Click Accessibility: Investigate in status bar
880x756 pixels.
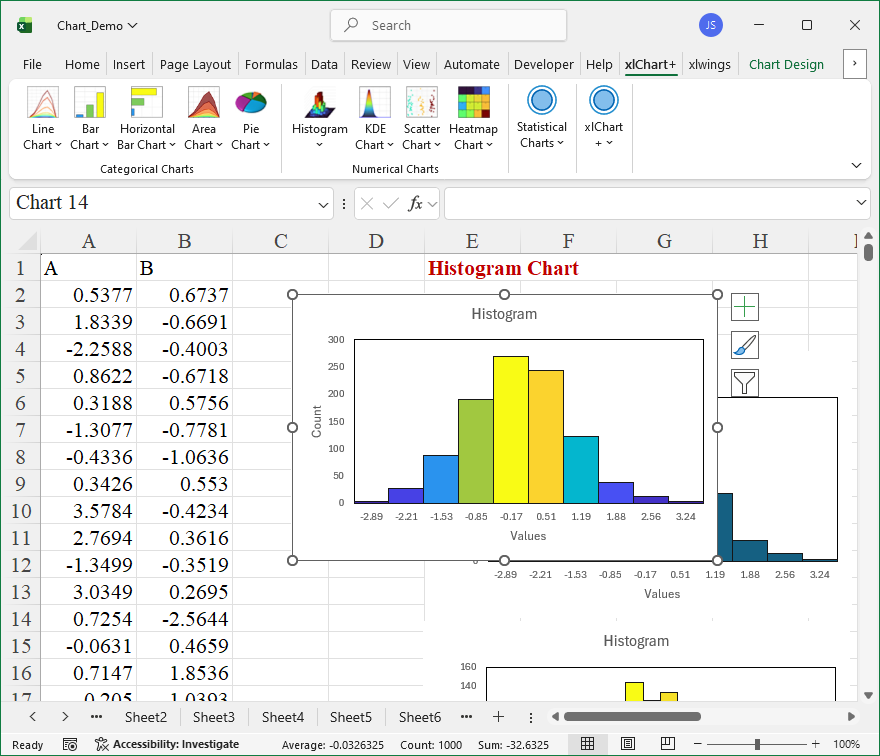coord(167,744)
